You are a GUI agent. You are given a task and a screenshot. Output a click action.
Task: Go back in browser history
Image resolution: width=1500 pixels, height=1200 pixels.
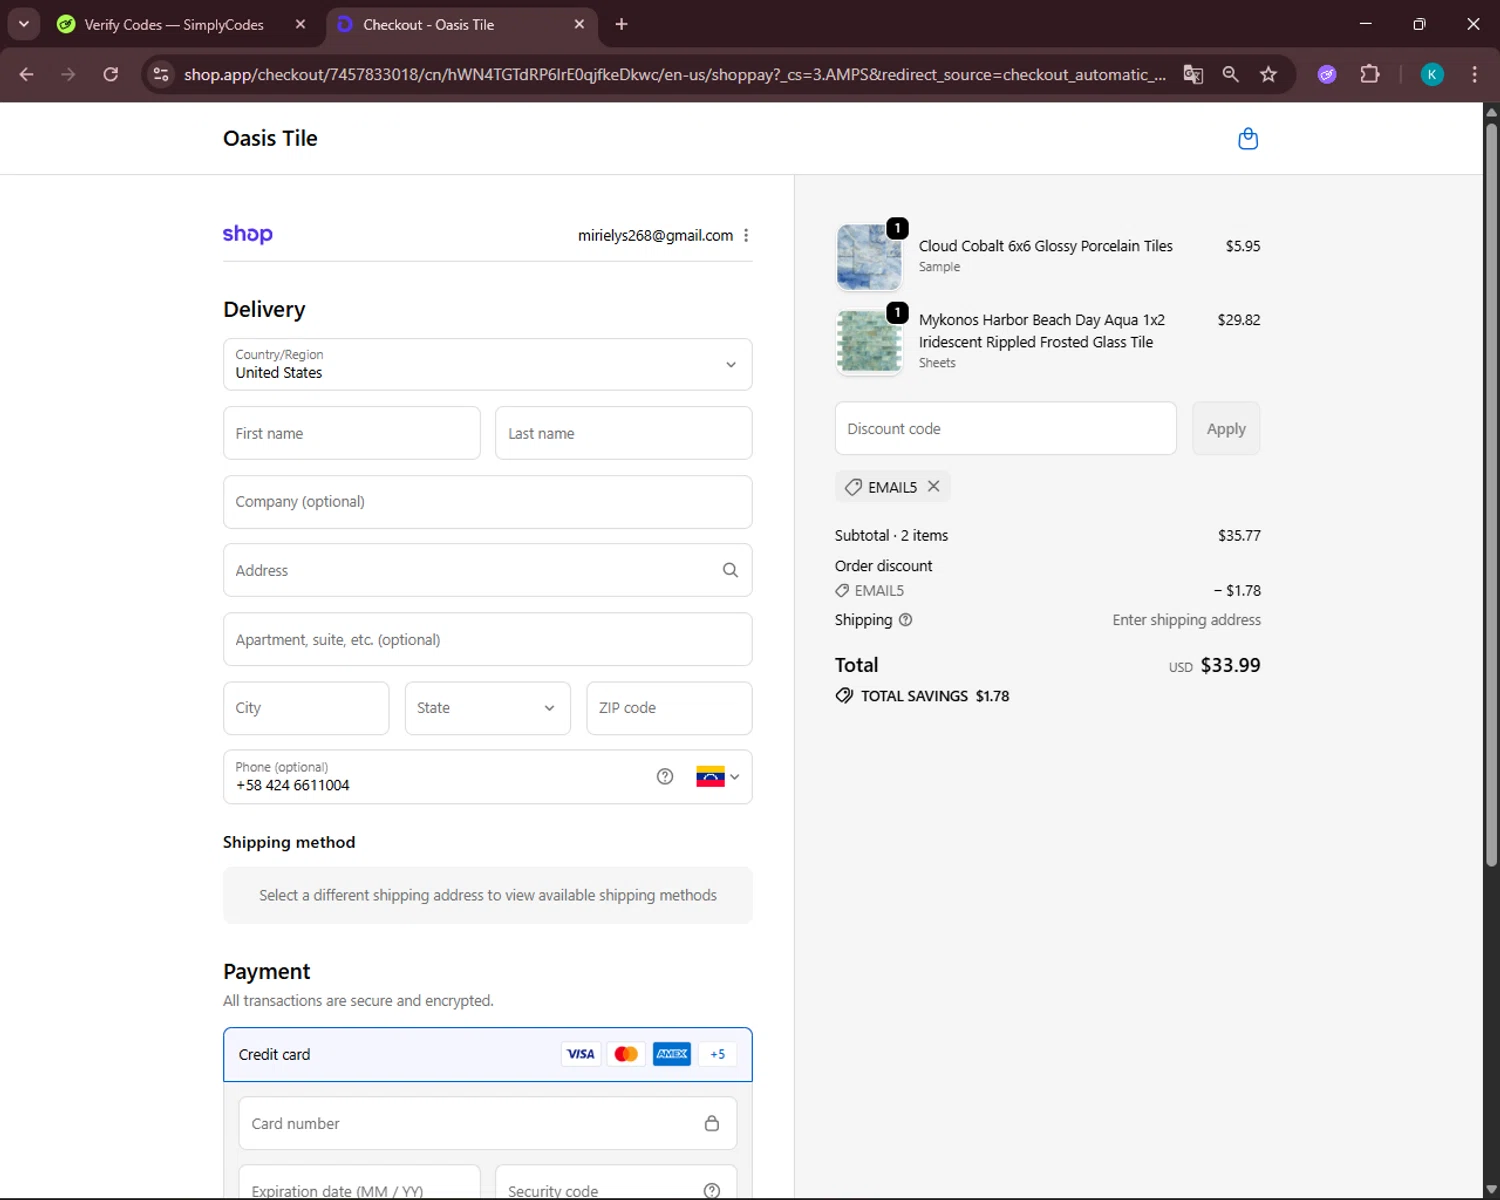click(x=26, y=74)
